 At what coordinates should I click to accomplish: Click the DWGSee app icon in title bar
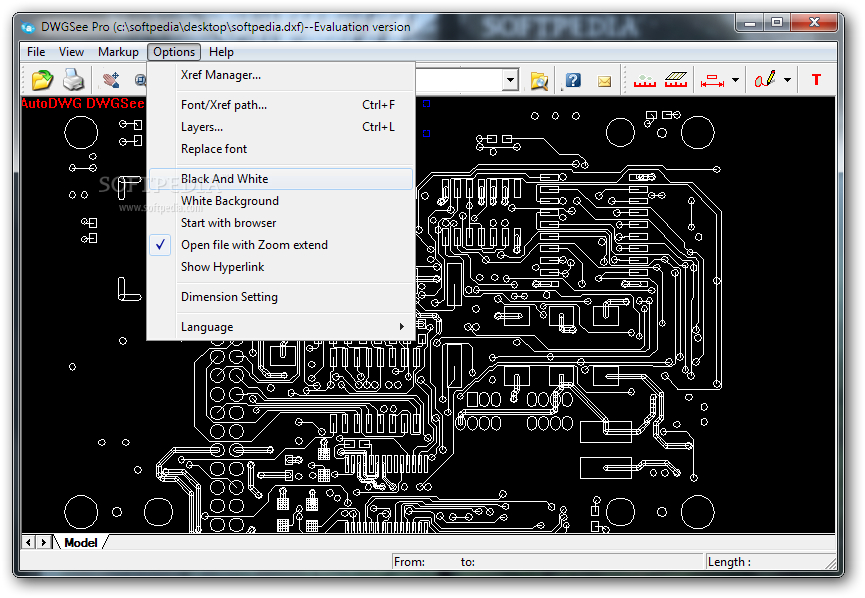coord(28,26)
